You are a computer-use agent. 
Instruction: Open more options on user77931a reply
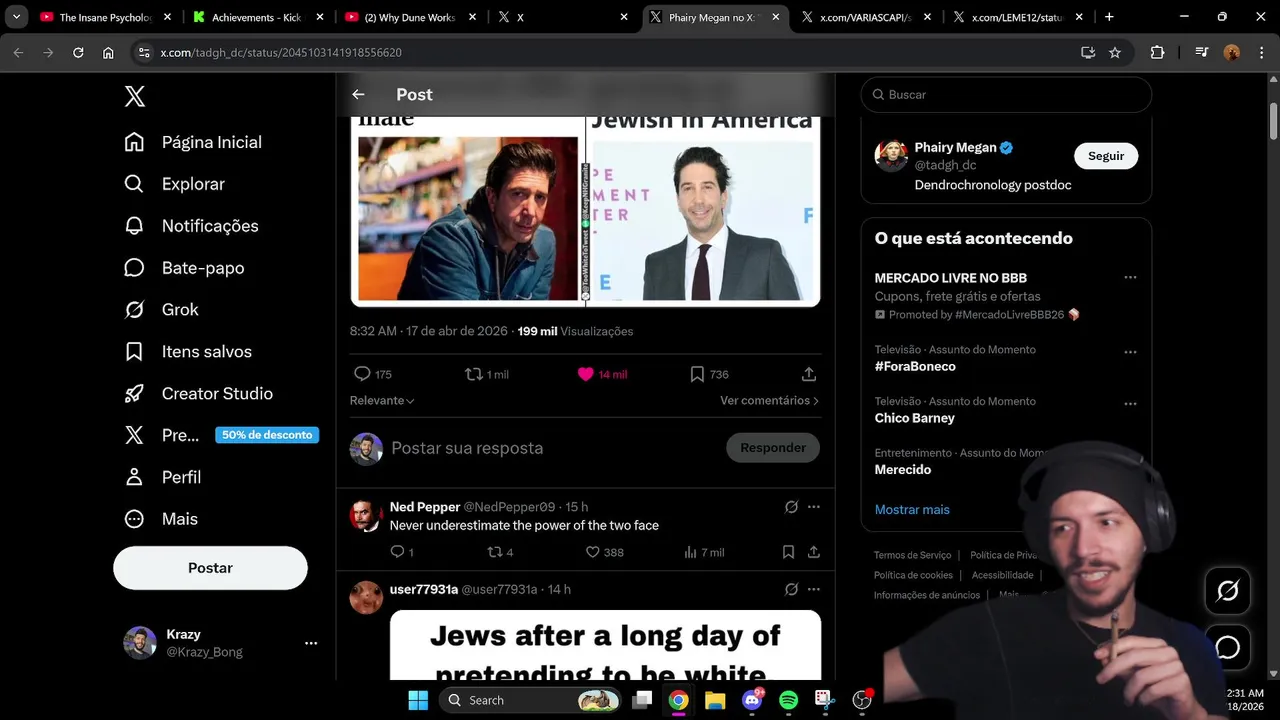814,589
